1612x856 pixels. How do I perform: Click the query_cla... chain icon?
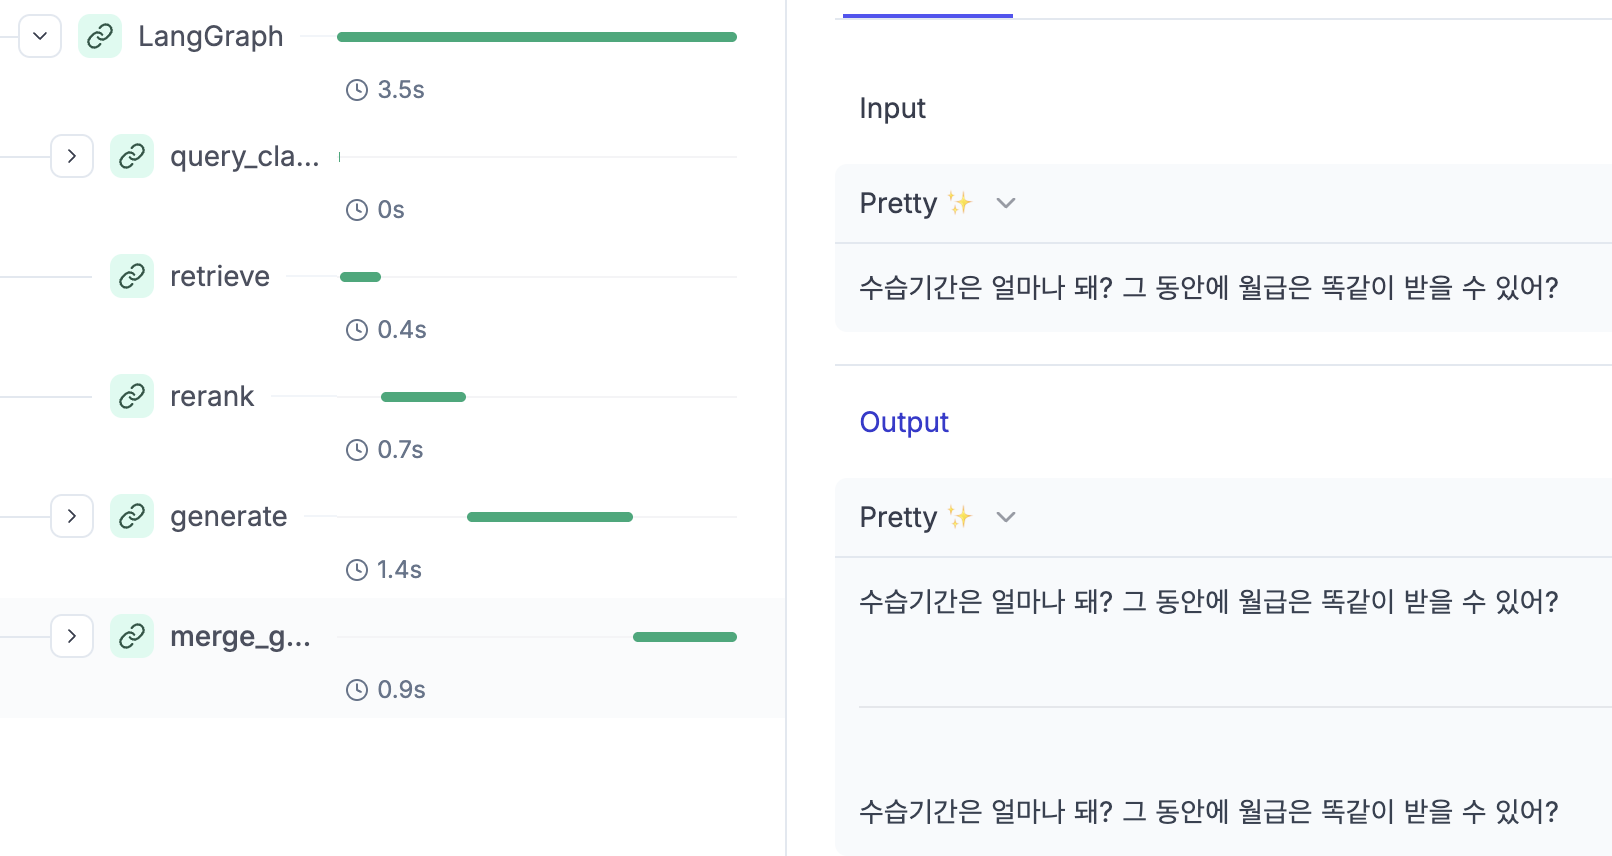point(132,156)
